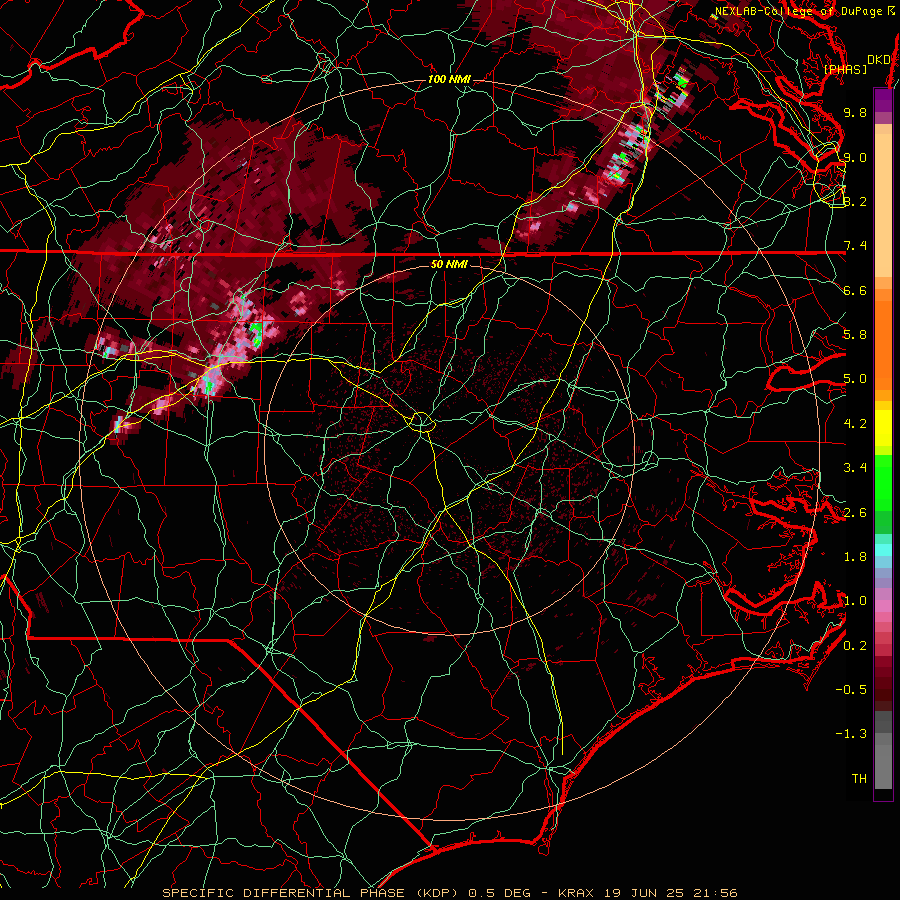Click the [PHAS] units label
Image resolution: width=900 pixels, height=900 pixels.
click(x=845, y=69)
